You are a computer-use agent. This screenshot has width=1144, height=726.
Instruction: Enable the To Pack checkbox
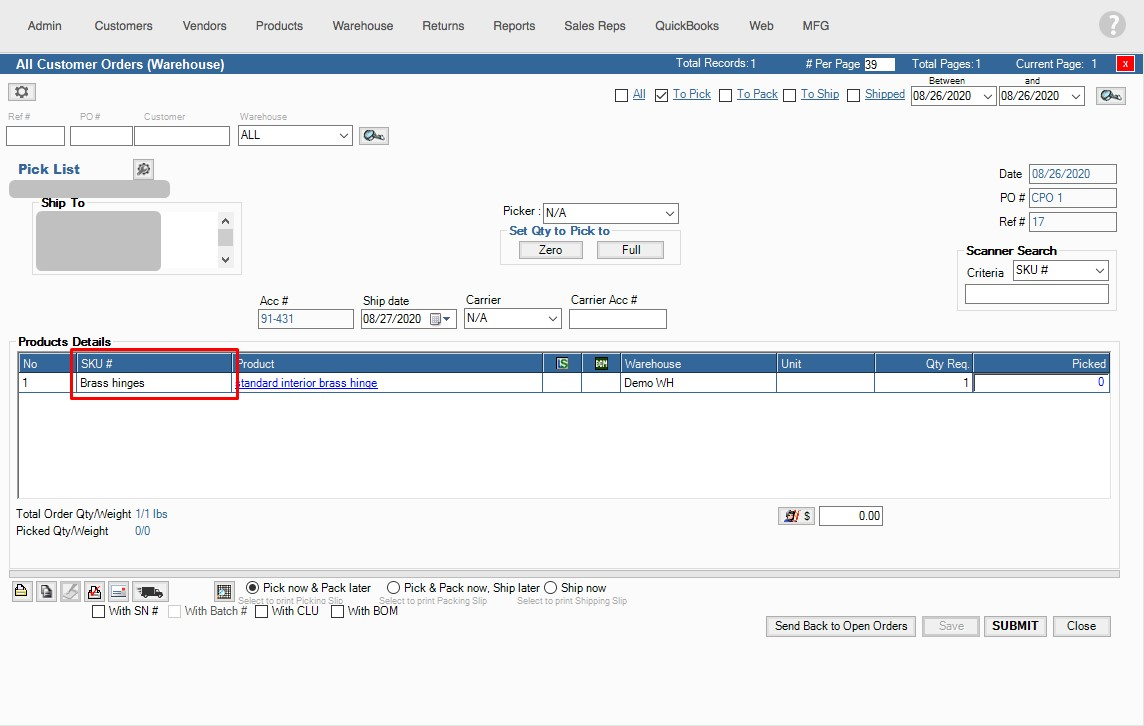pyautogui.click(x=726, y=95)
